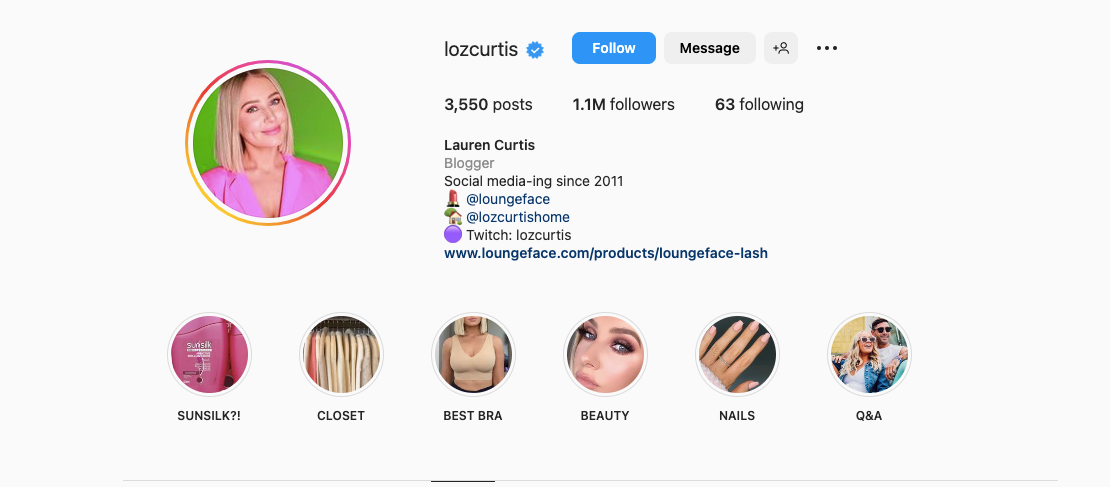Visit the www.loungeface.com products link
1110x487 pixels.
click(x=606, y=253)
